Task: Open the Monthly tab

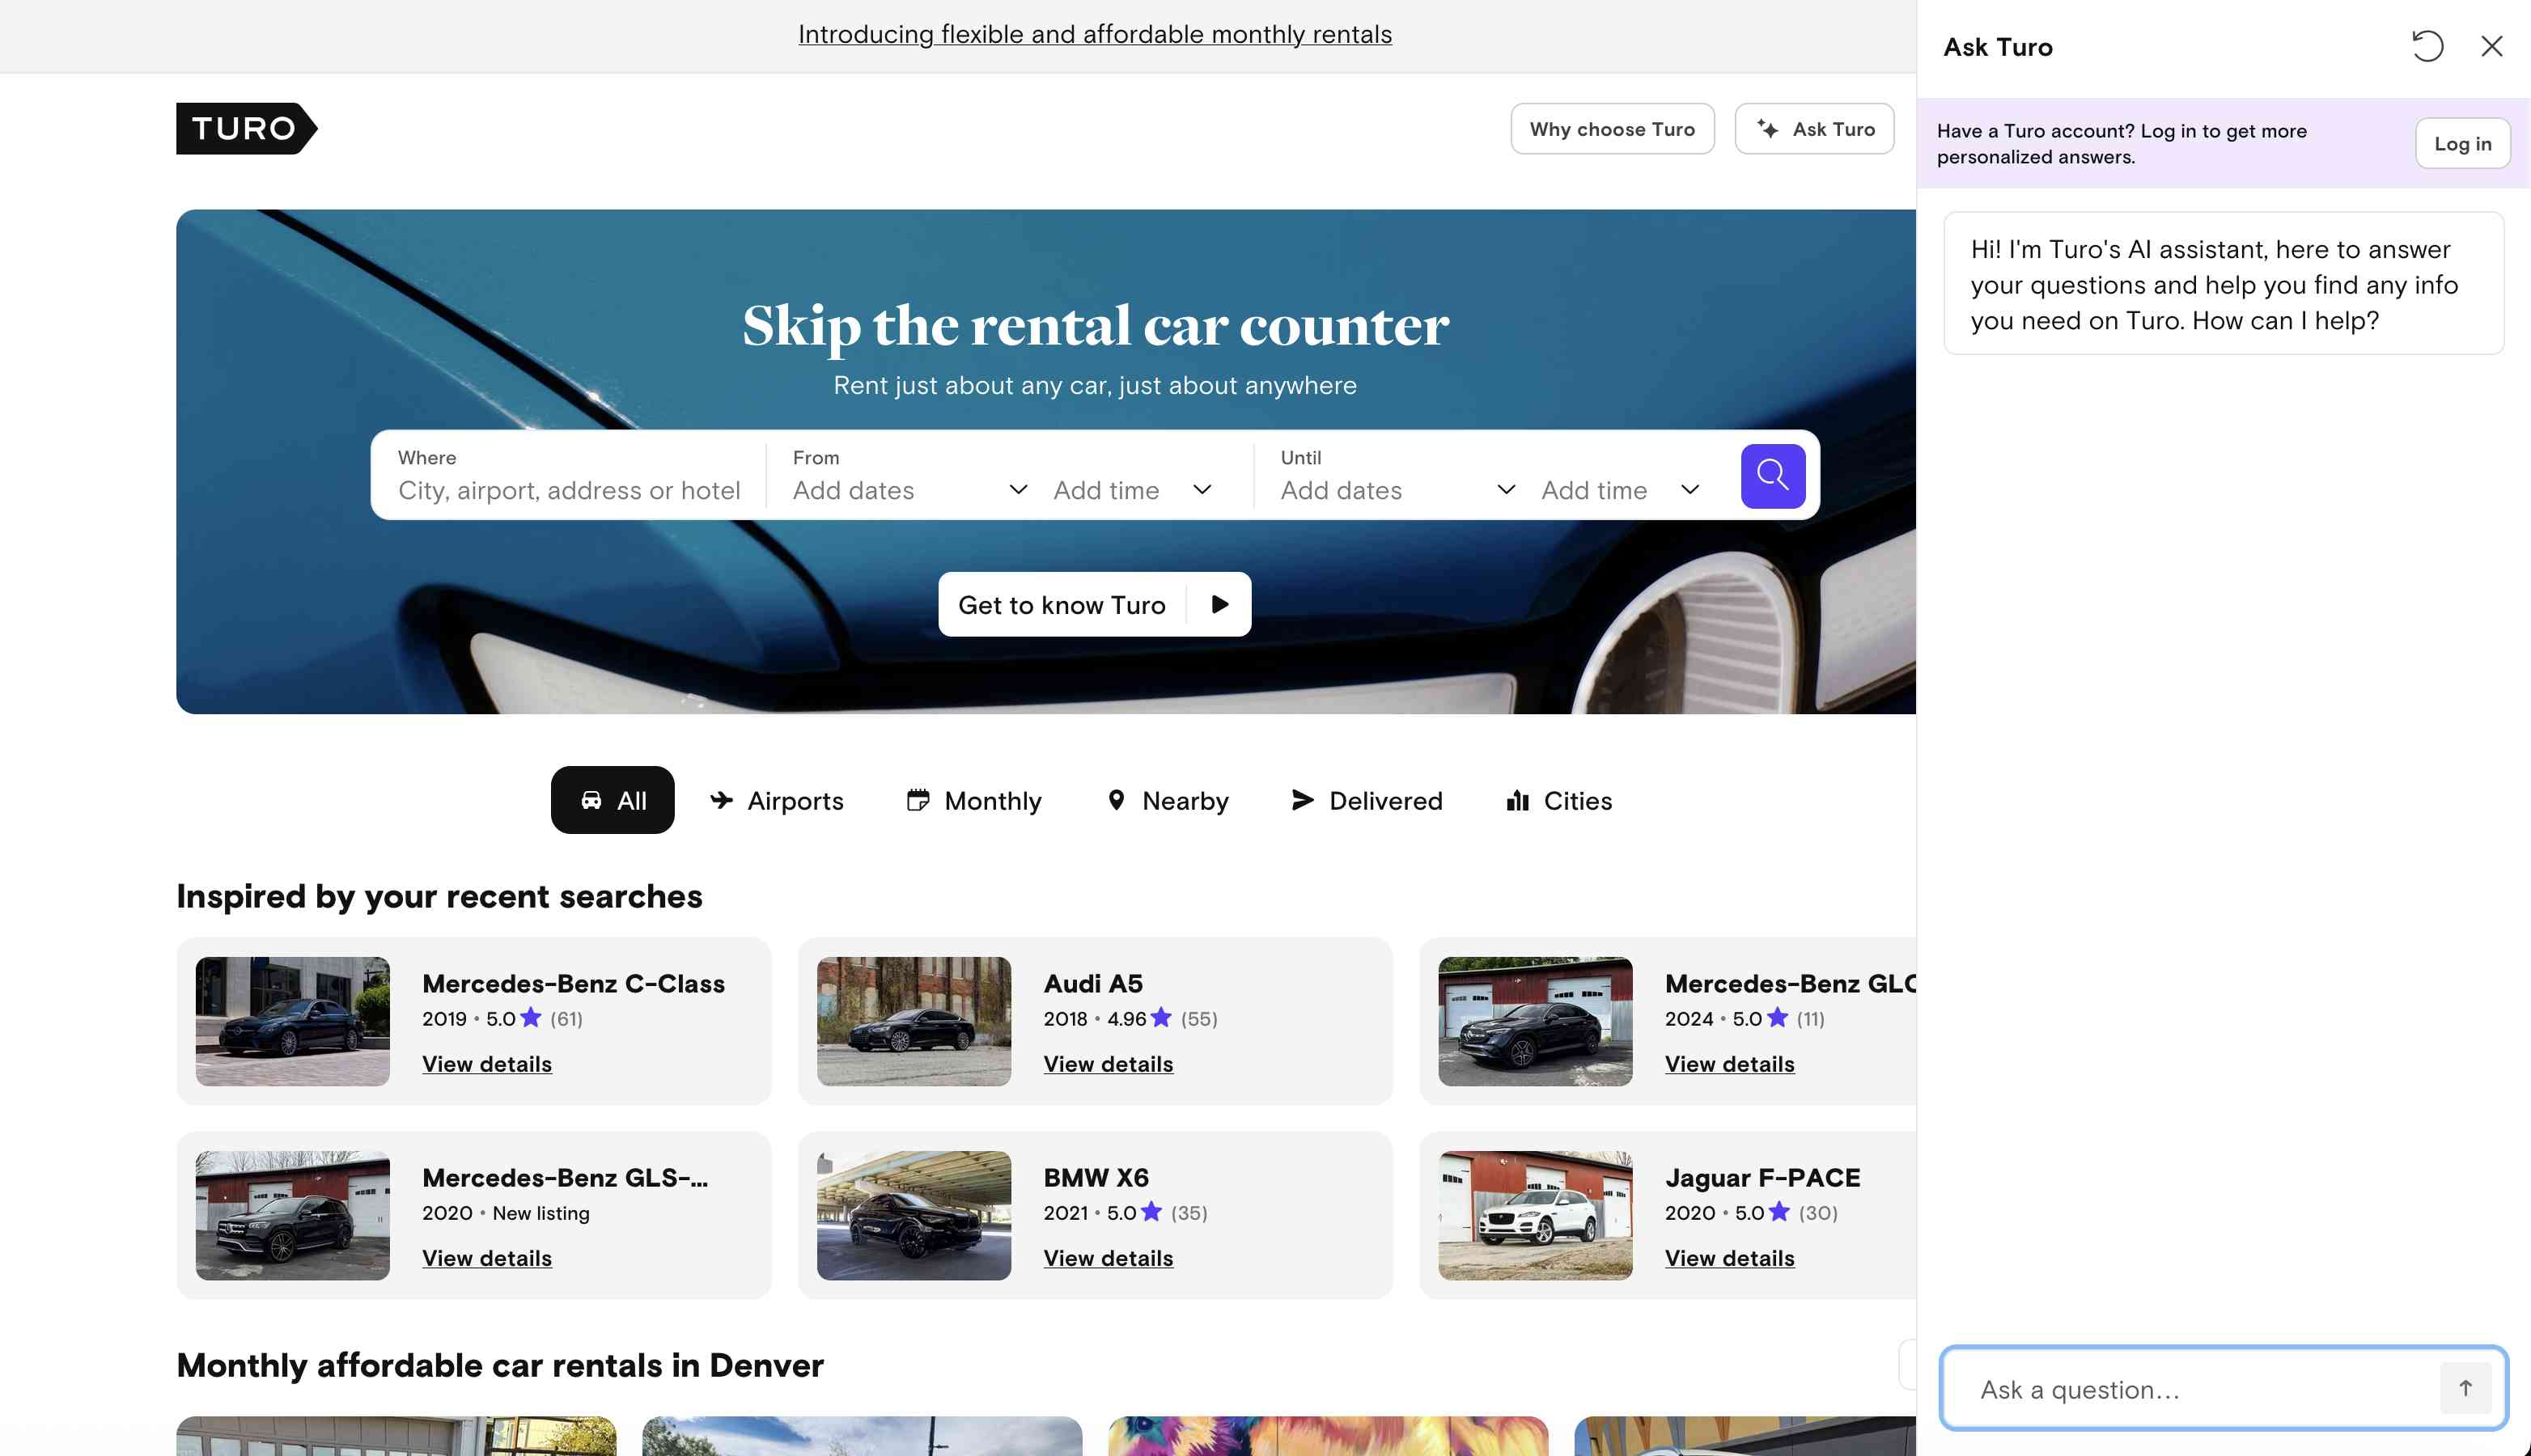Action: (x=973, y=800)
